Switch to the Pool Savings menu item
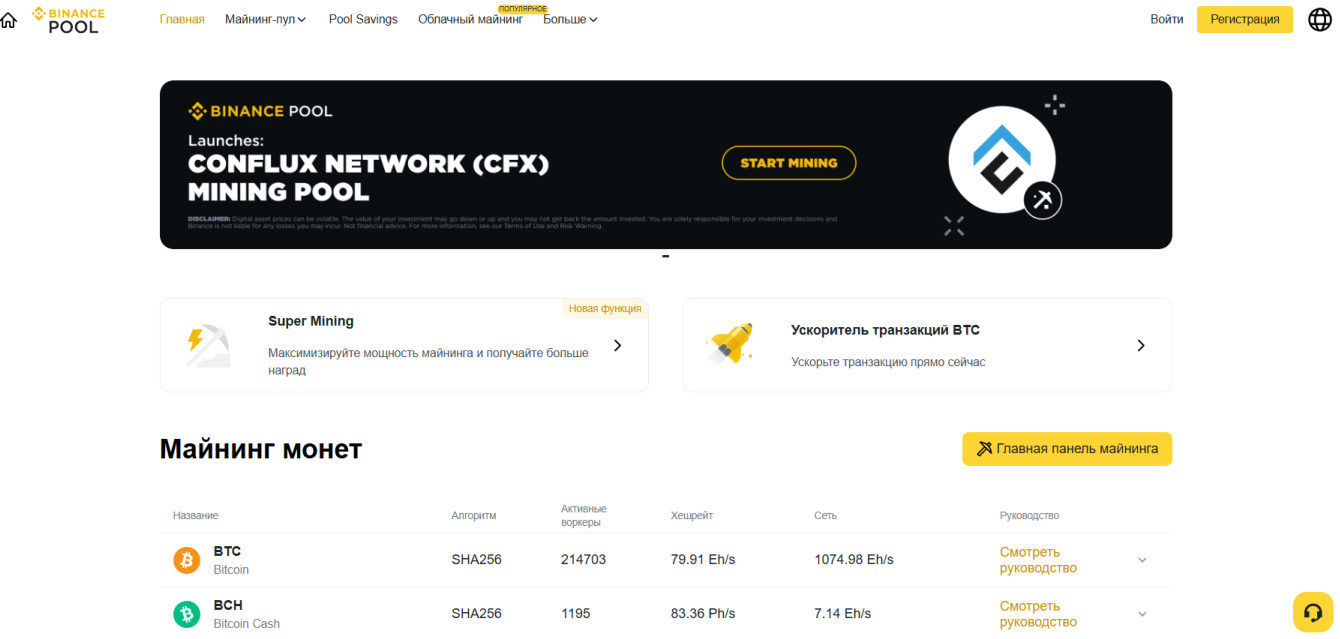1340x639 pixels. tap(363, 19)
